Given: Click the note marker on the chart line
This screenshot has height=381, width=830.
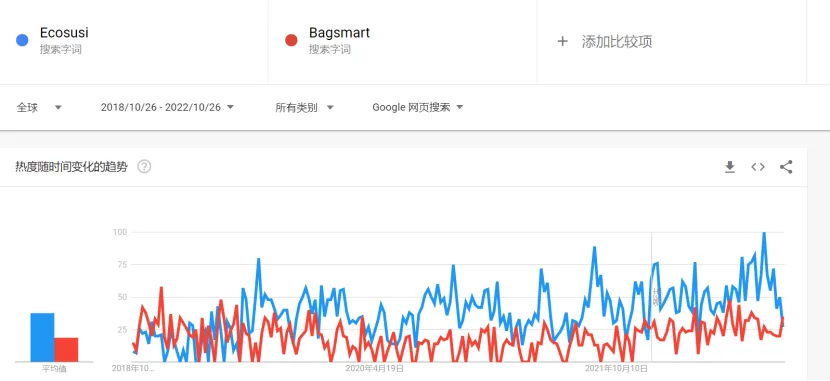Looking at the screenshot, I should click(x=656, y=297).
